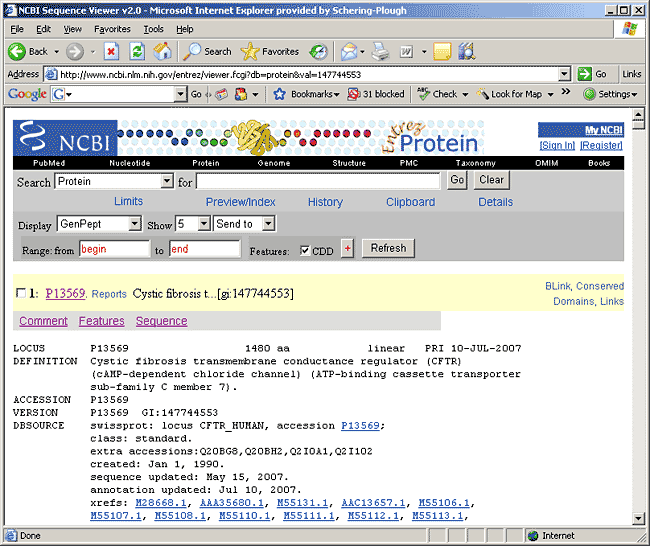Click the spell Check icon

tap(423, 94)
